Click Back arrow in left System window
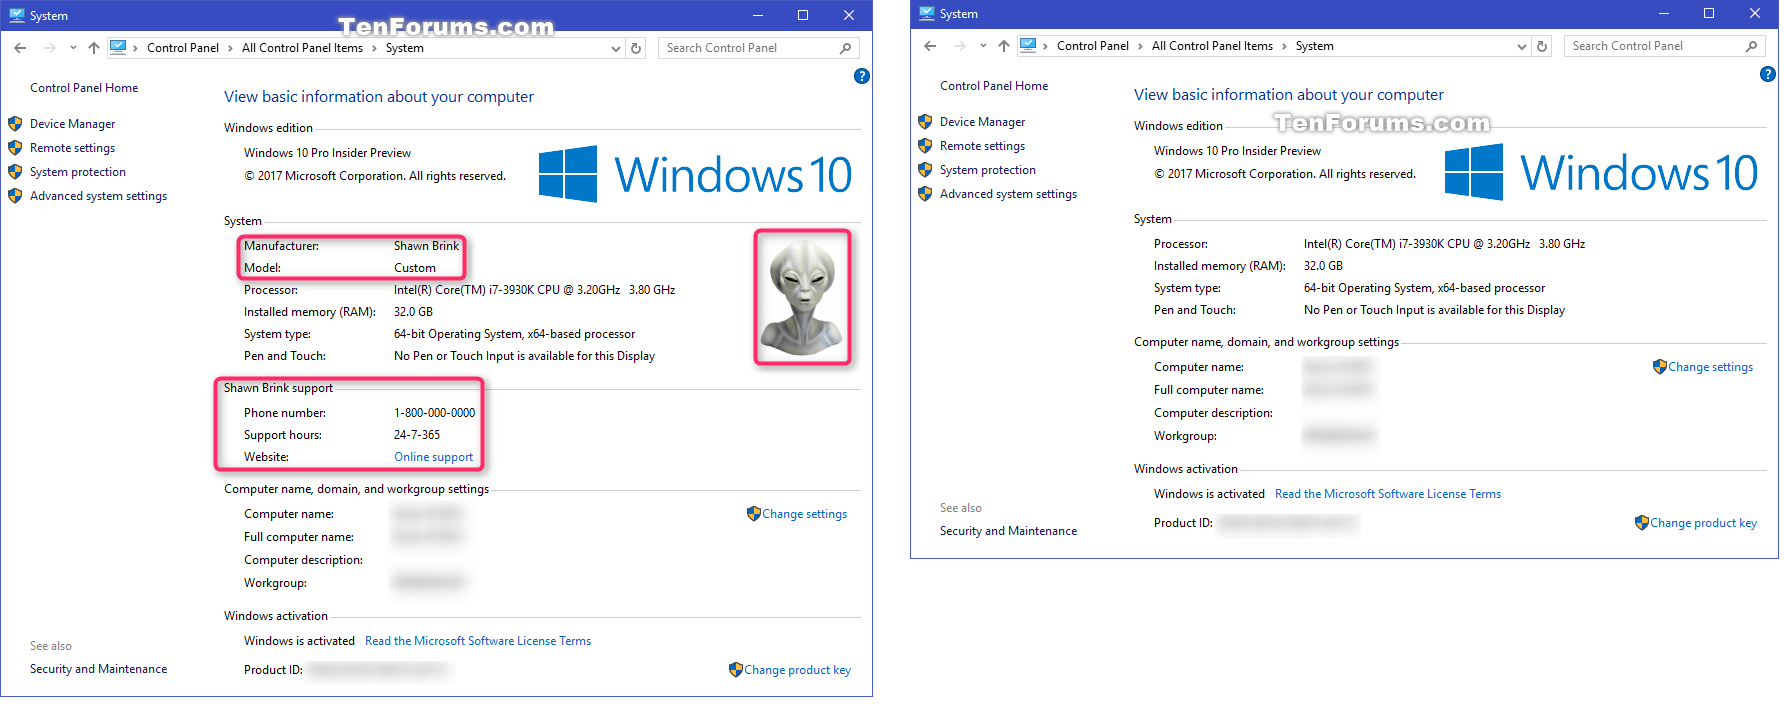Image resolution: width=1784 pixels, height=704 pixels. [20, 48]
